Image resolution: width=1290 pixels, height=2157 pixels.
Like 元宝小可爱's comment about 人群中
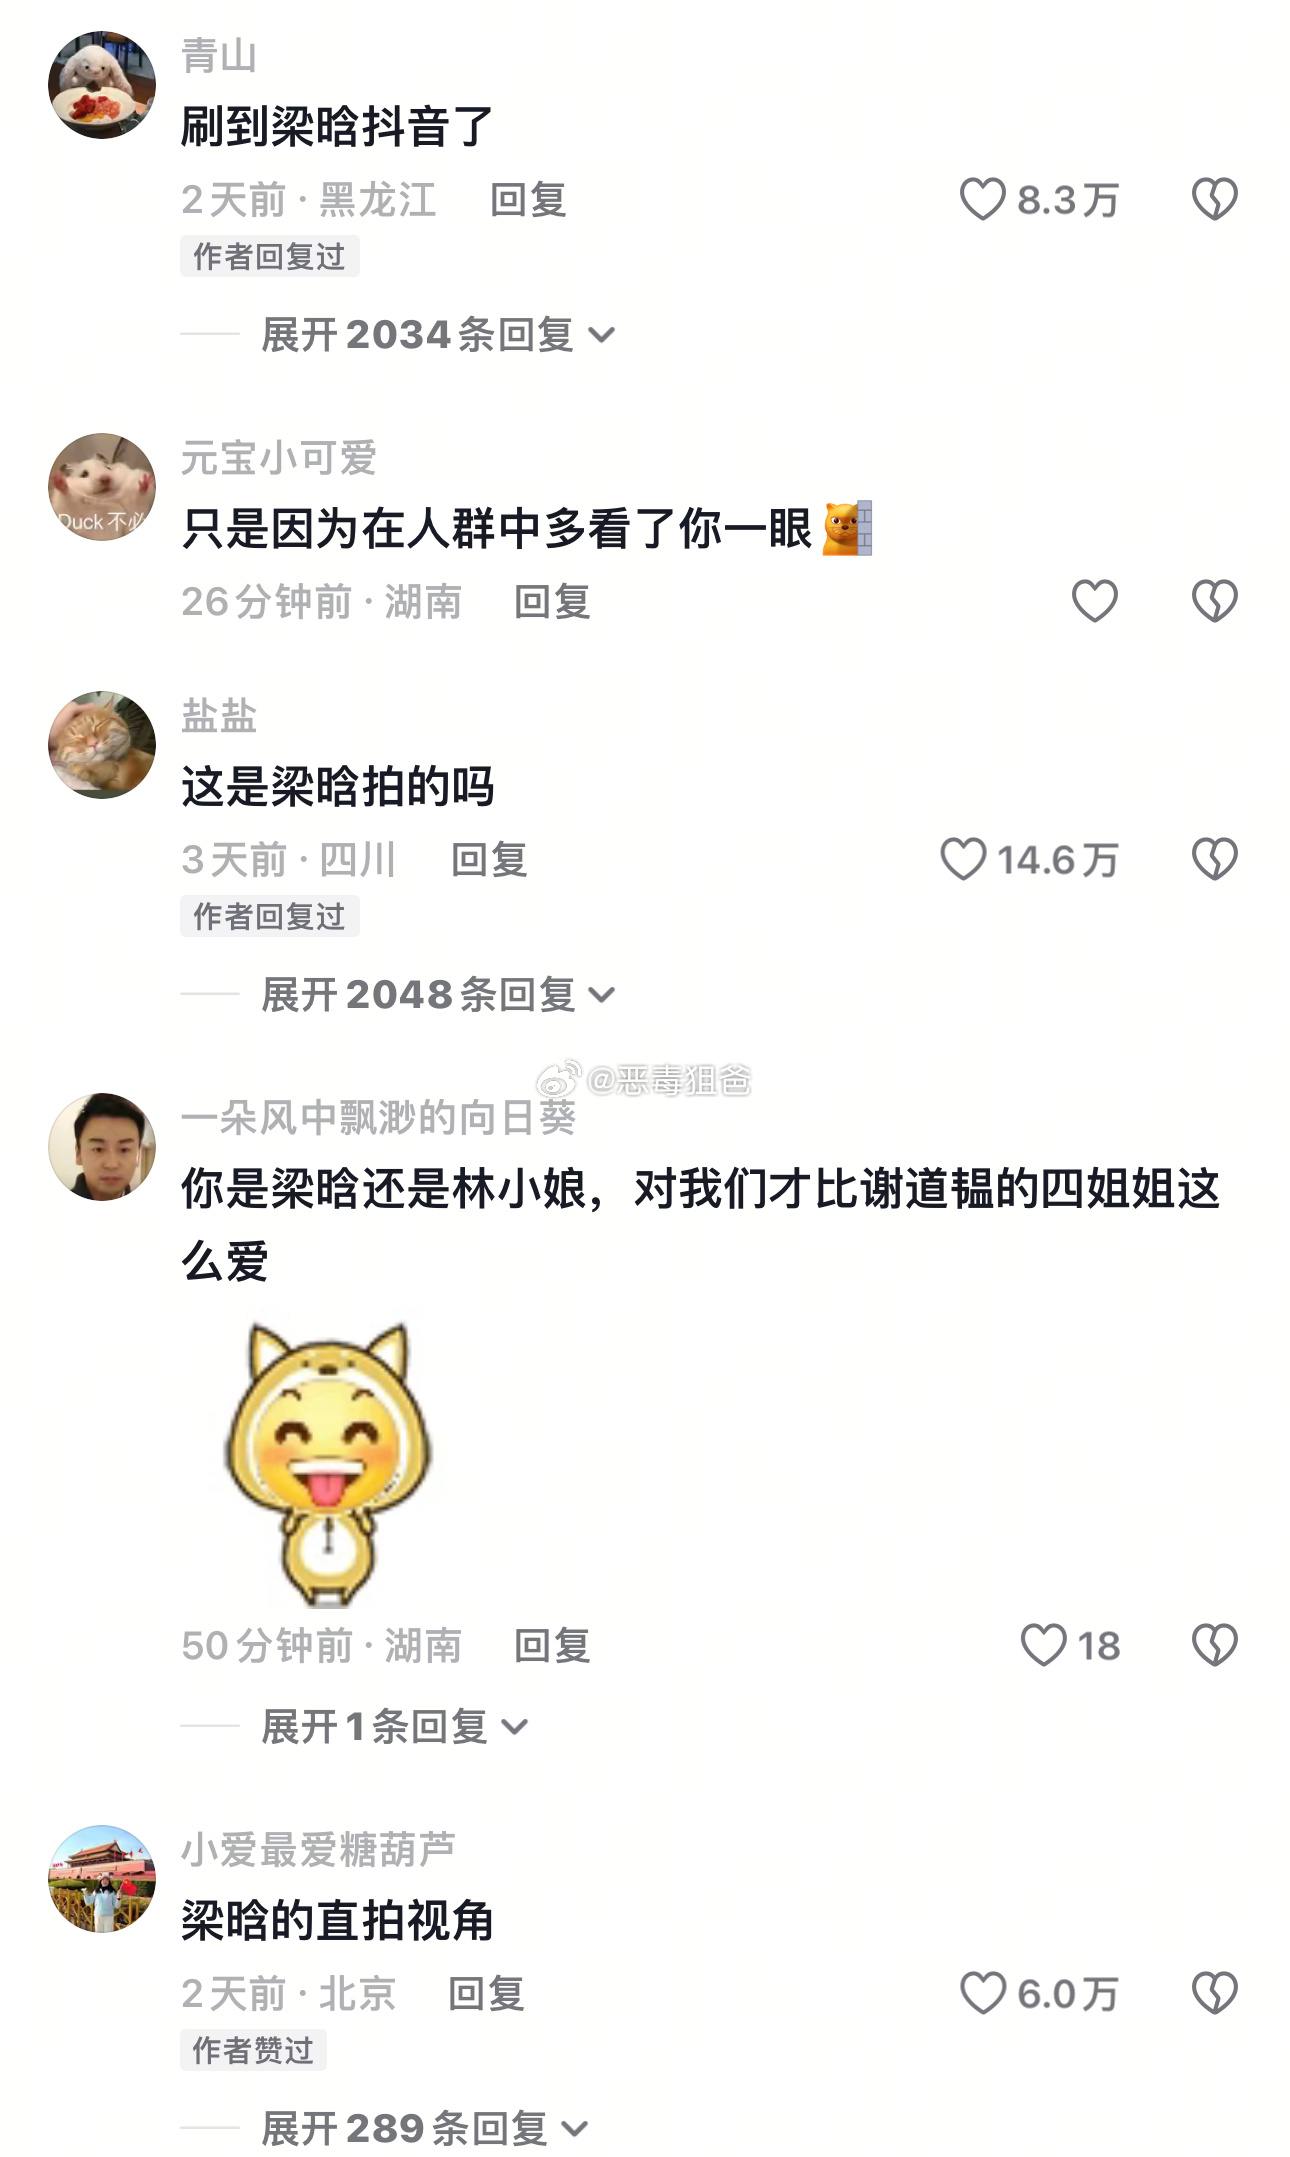click(x=1095, y=601)
